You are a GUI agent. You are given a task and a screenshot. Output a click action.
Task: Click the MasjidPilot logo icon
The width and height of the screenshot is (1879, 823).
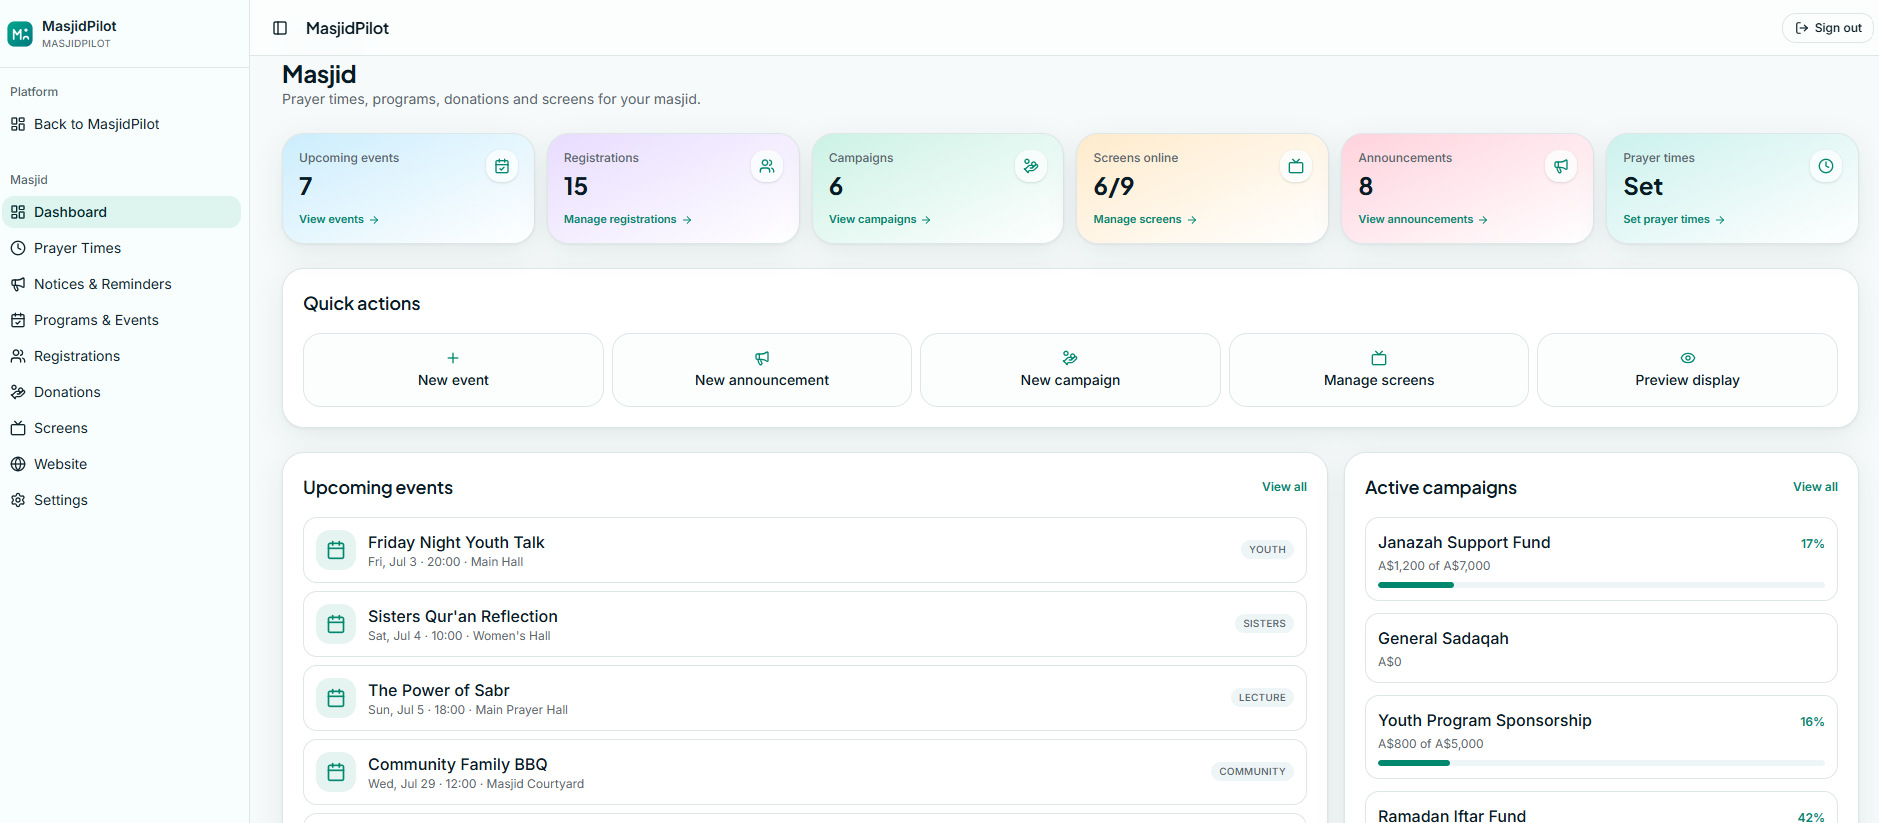[20, 34]
